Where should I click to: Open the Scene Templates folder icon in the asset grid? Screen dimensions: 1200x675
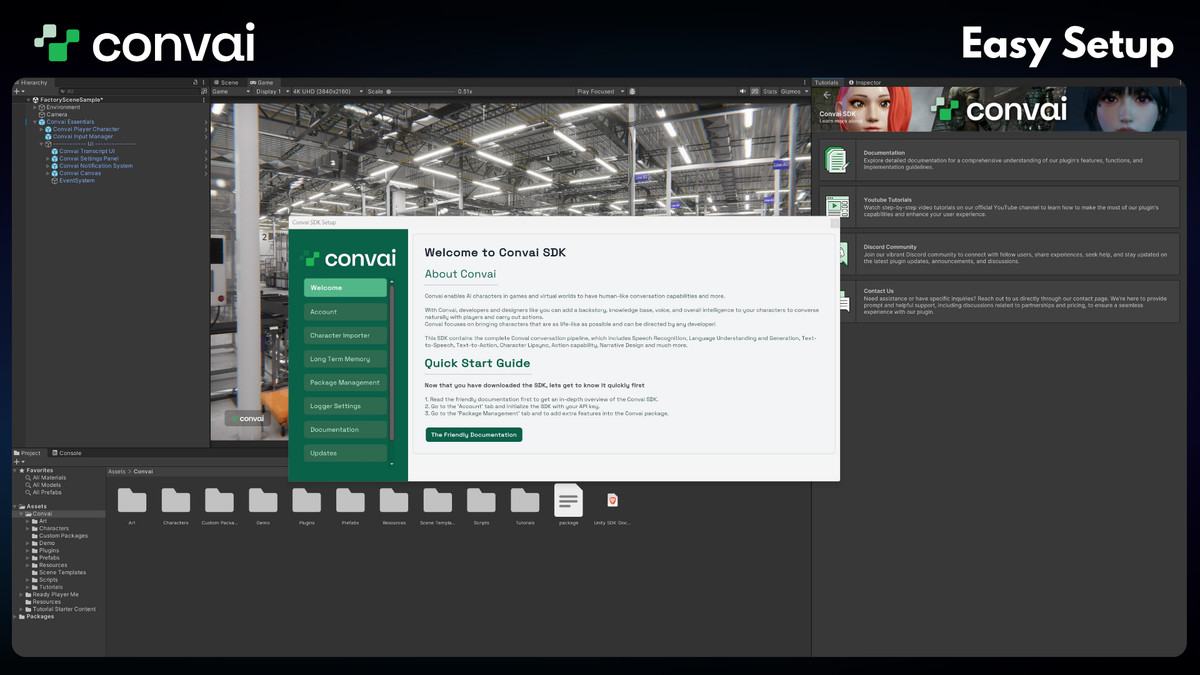pos(437,500)
